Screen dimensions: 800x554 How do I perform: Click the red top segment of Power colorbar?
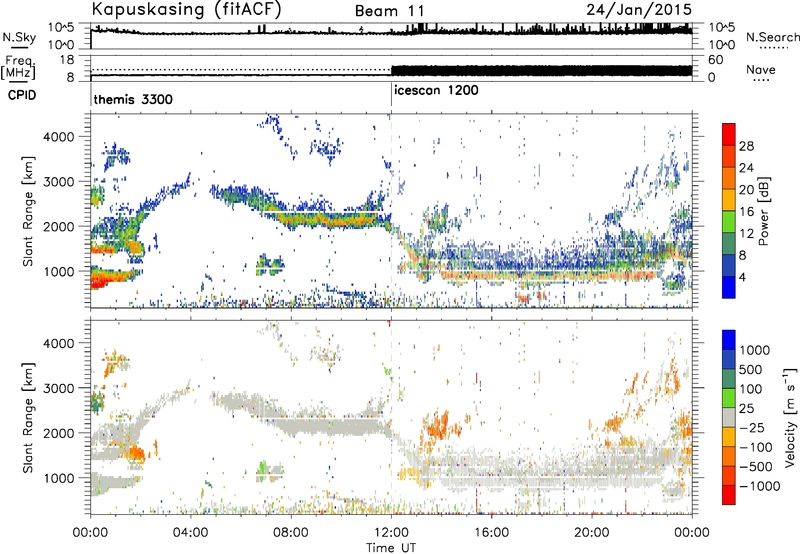pos(729,135)
